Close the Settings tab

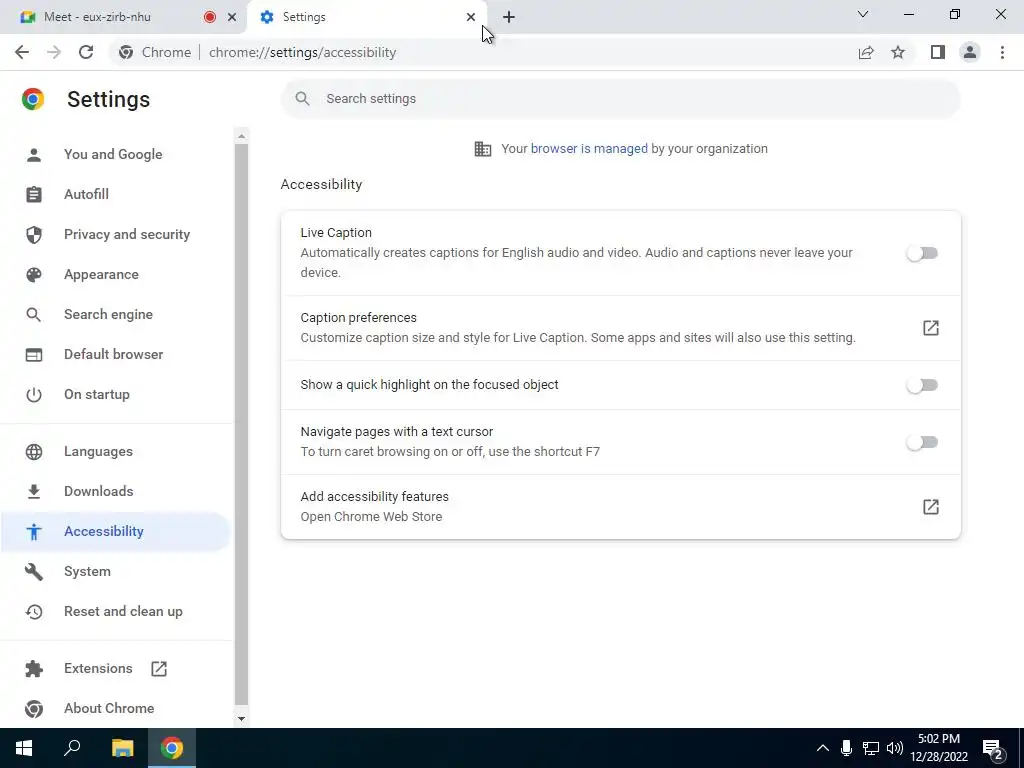click(471, 17)
